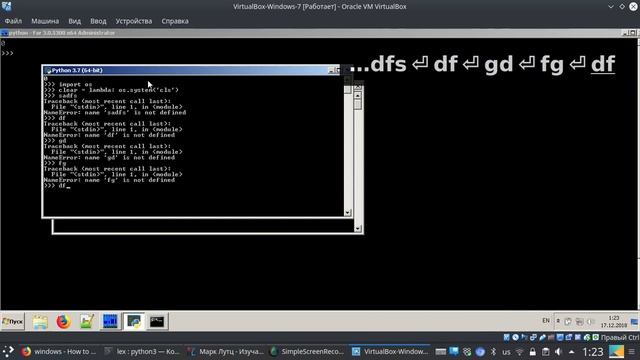This screenshot has width=640, height=360.
Task: Click the VirtualBox display status icon
Action: [x=560, y=337]
